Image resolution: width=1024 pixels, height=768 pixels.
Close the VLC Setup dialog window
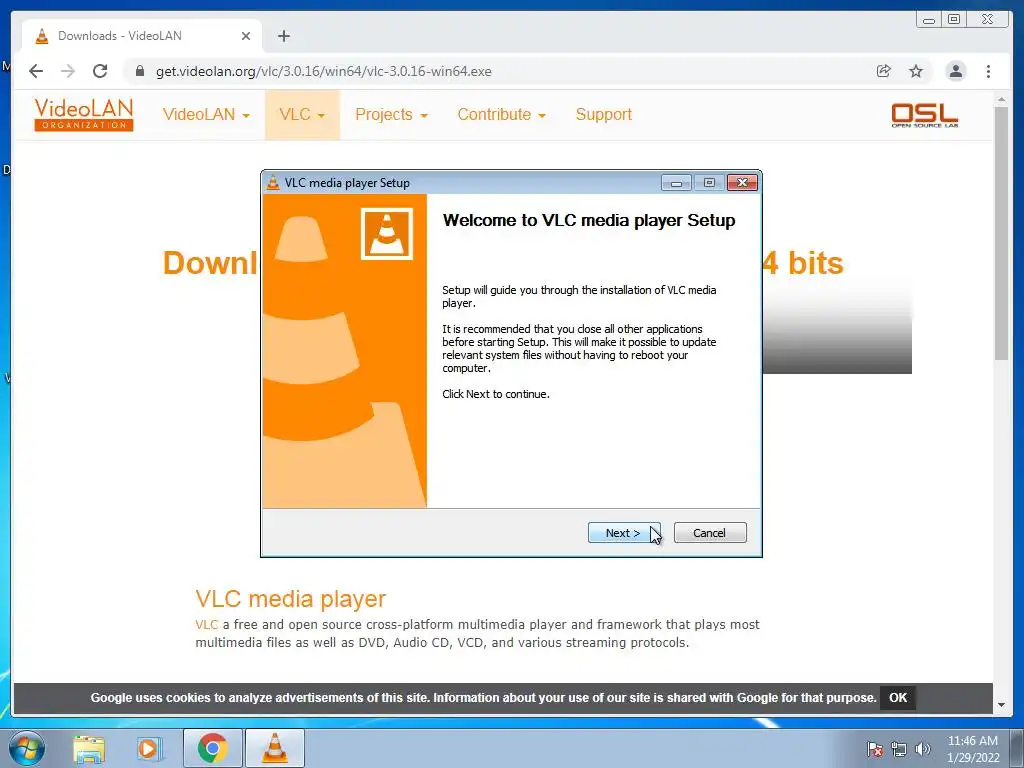(742, 183)
